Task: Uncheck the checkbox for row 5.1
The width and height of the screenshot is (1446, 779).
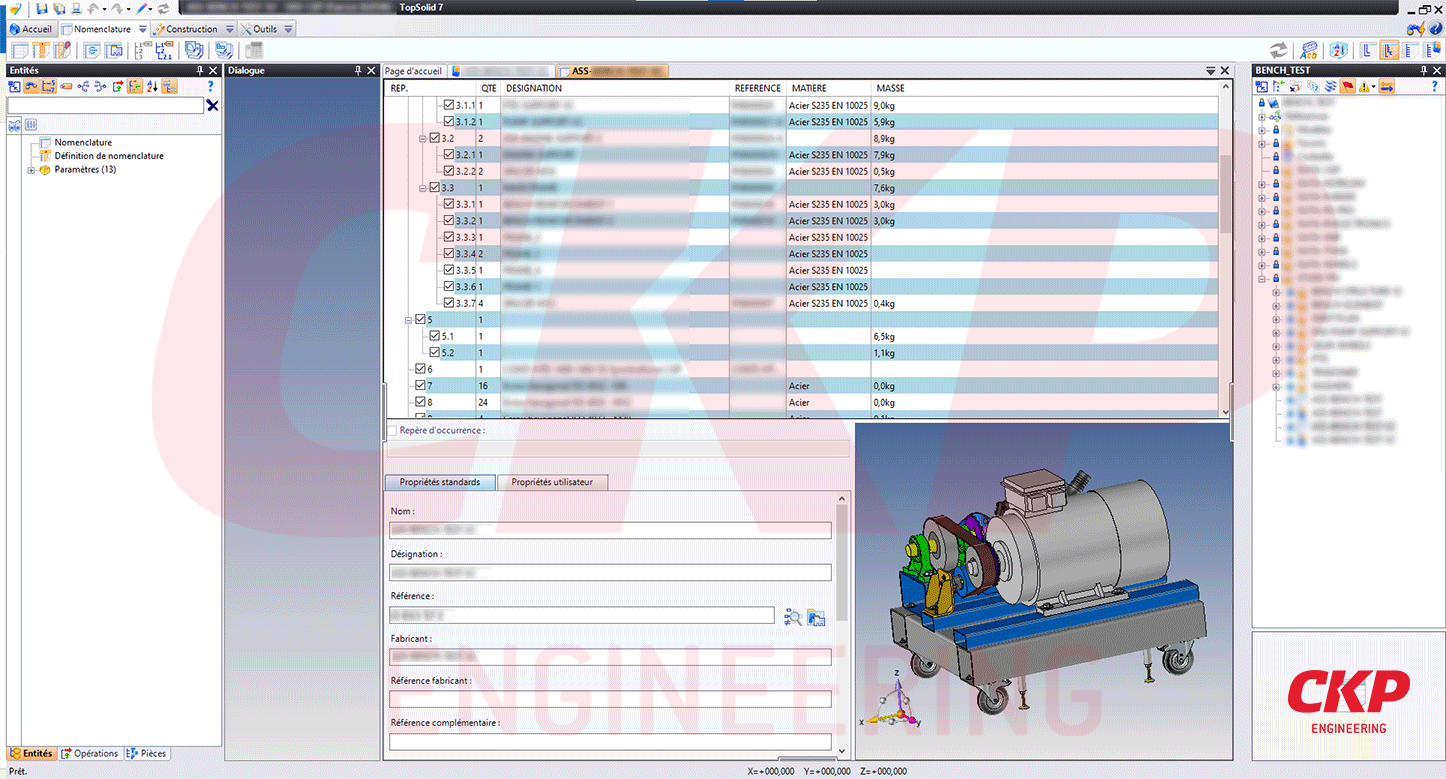Action: pos(435,336)
